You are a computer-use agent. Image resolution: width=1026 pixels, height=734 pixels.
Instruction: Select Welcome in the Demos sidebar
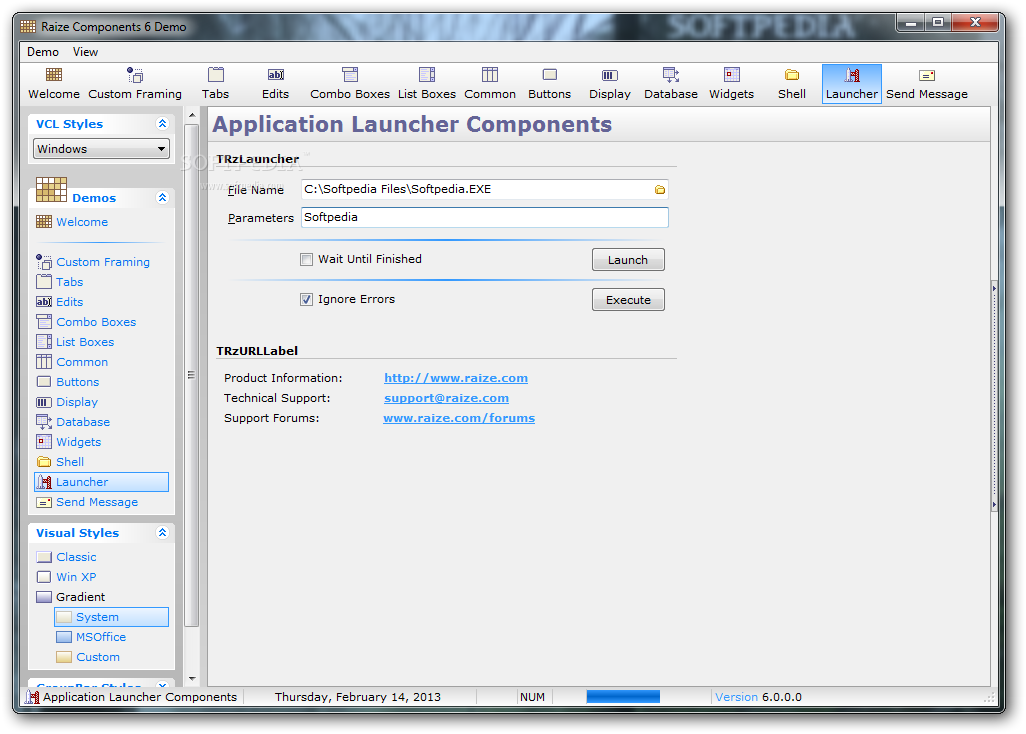point(72,222)
